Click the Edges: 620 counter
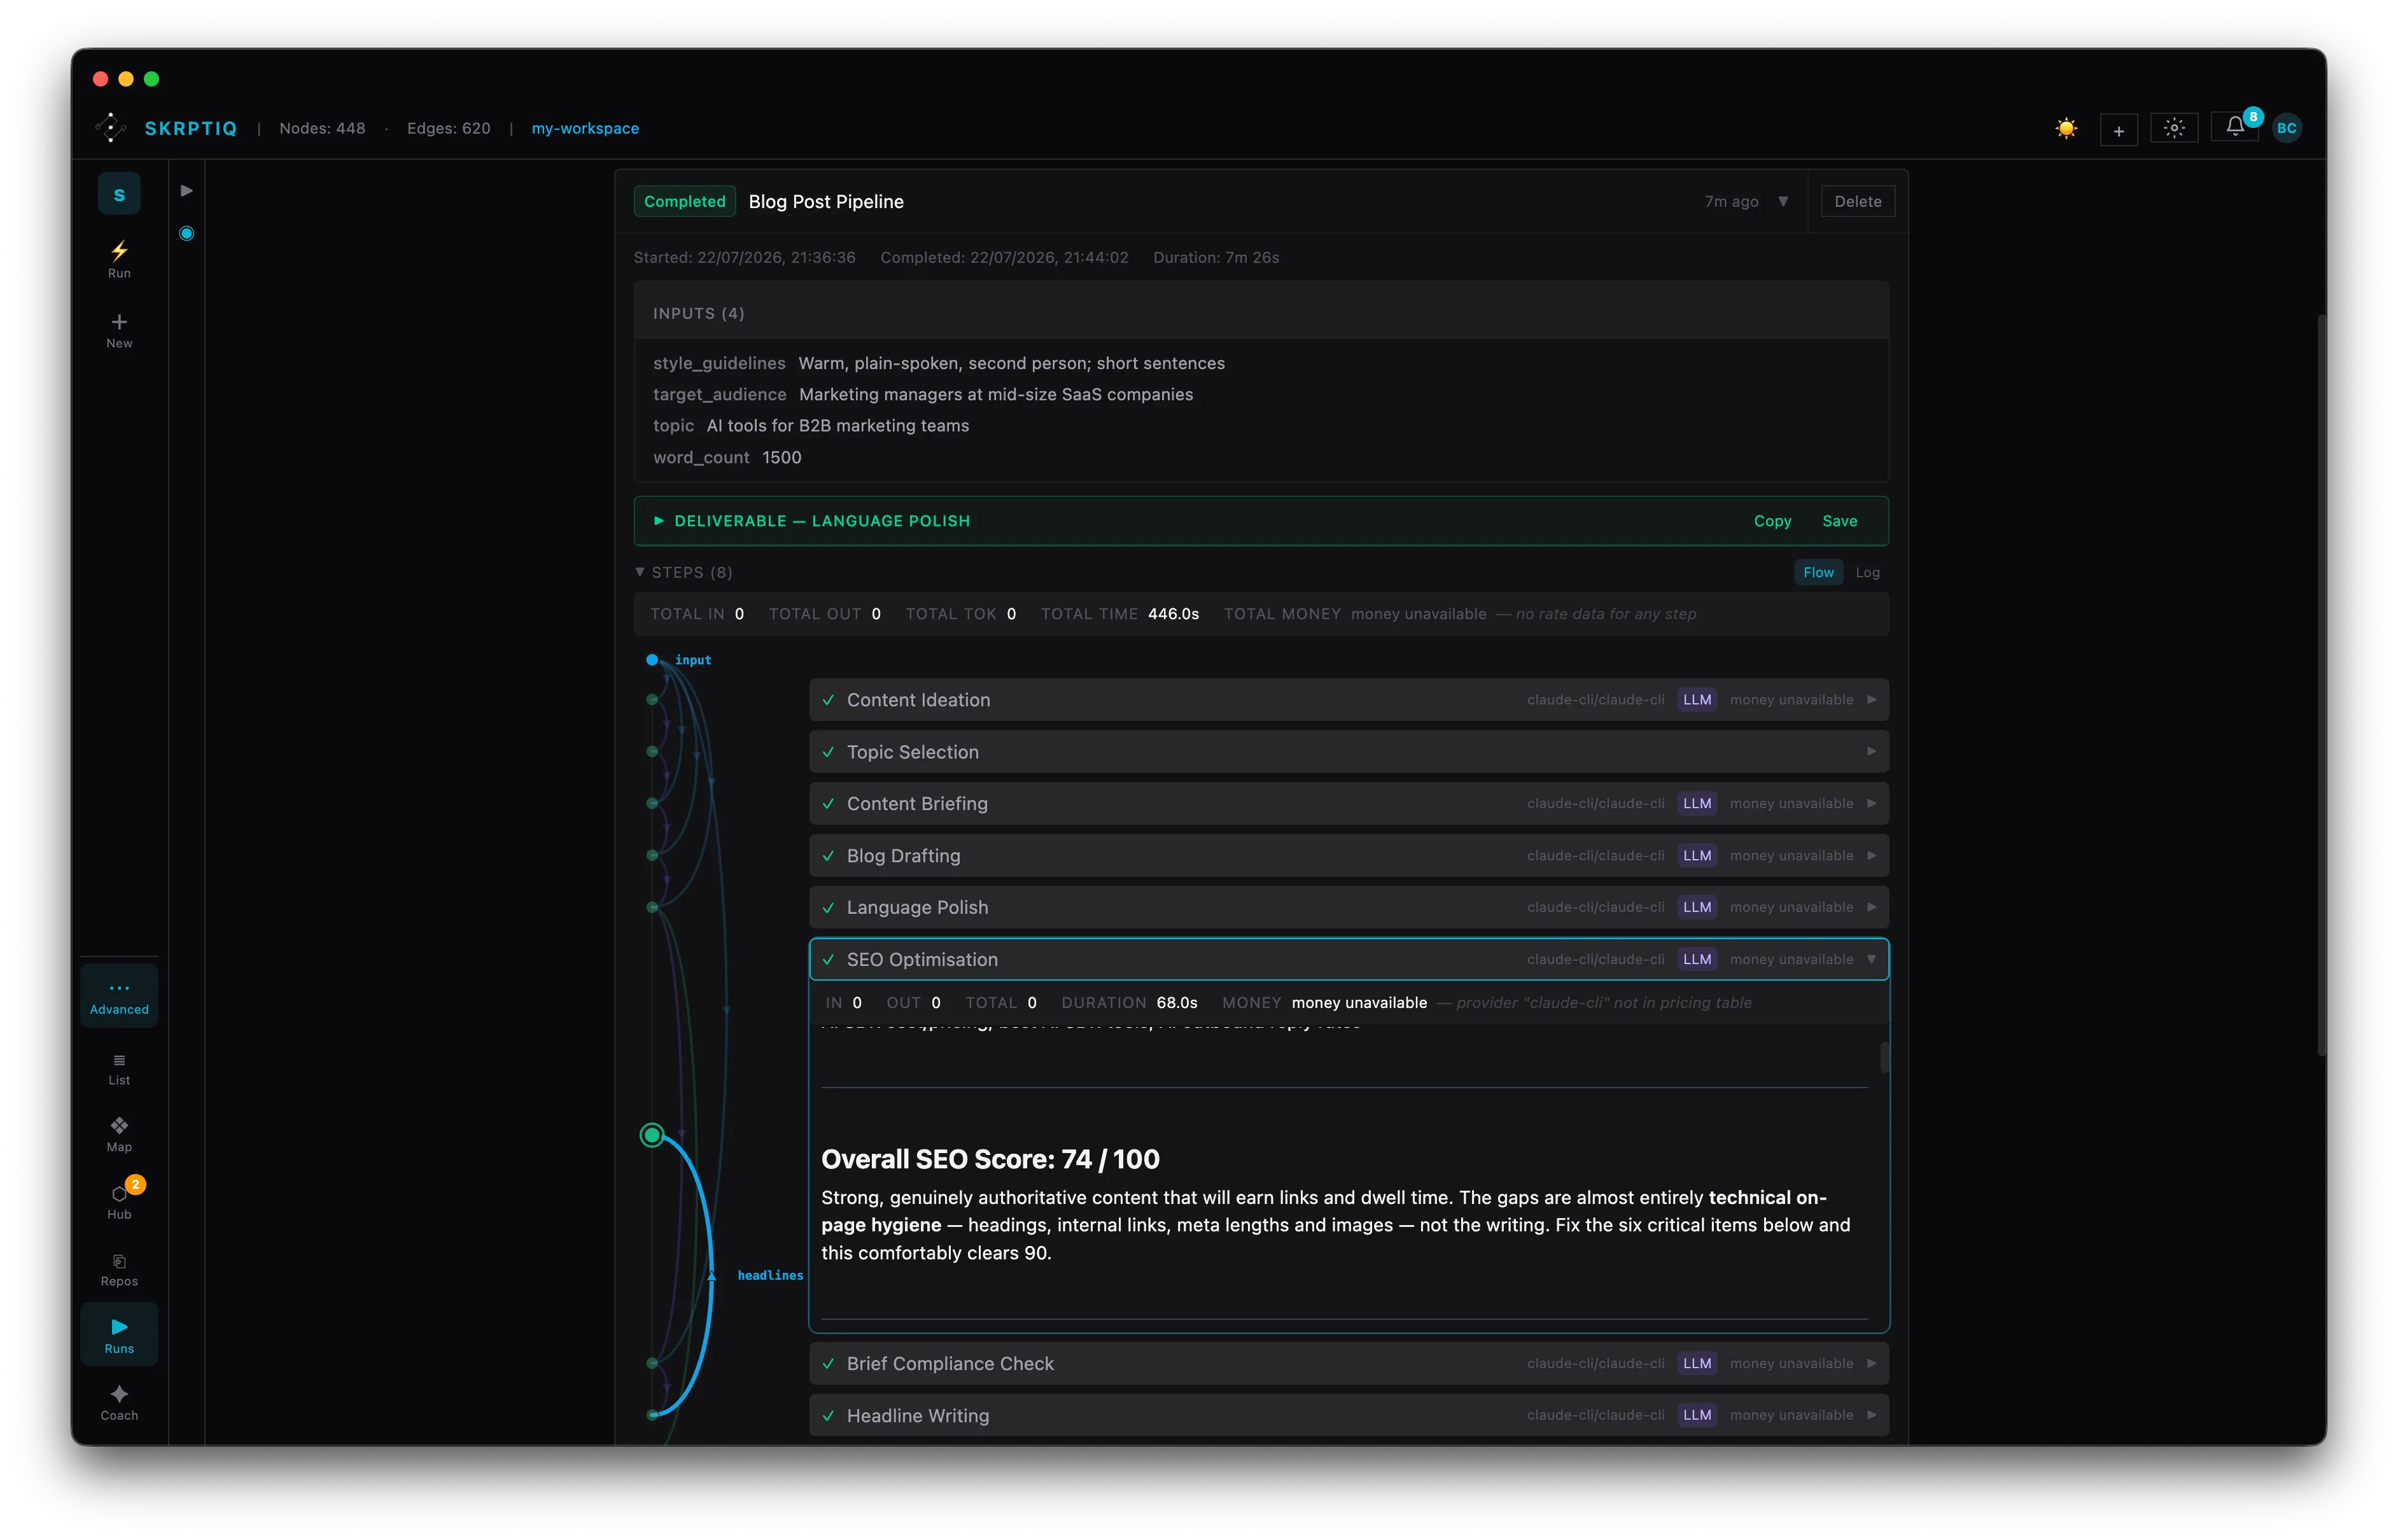The width and height of the screenshot is (2398, 1540). (448, 128)
